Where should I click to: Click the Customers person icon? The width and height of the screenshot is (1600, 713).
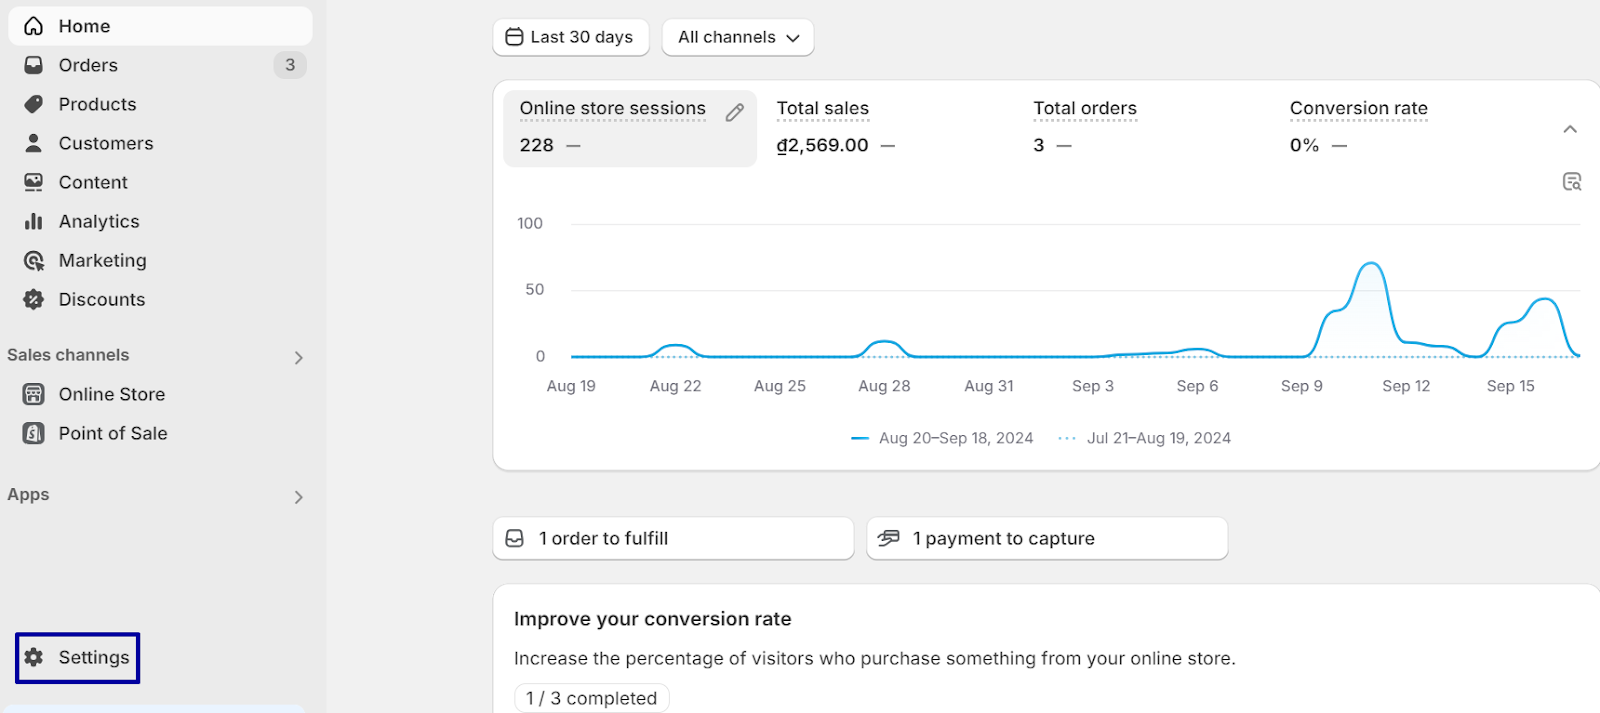click(x=33, y=143)
